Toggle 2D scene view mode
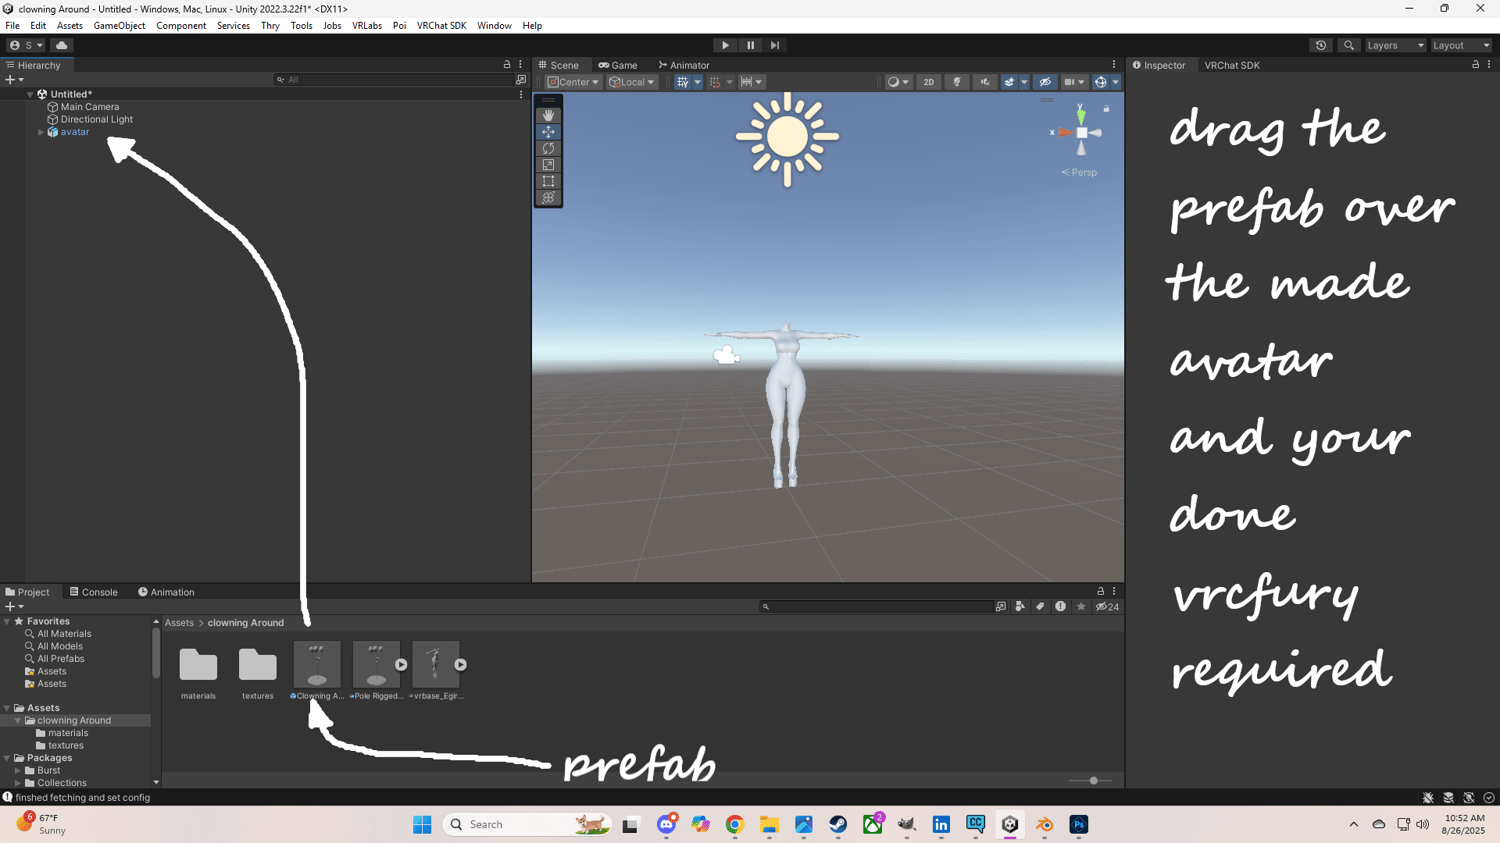This screenshot has height=843, width=1500. click(x=928, y=82)
